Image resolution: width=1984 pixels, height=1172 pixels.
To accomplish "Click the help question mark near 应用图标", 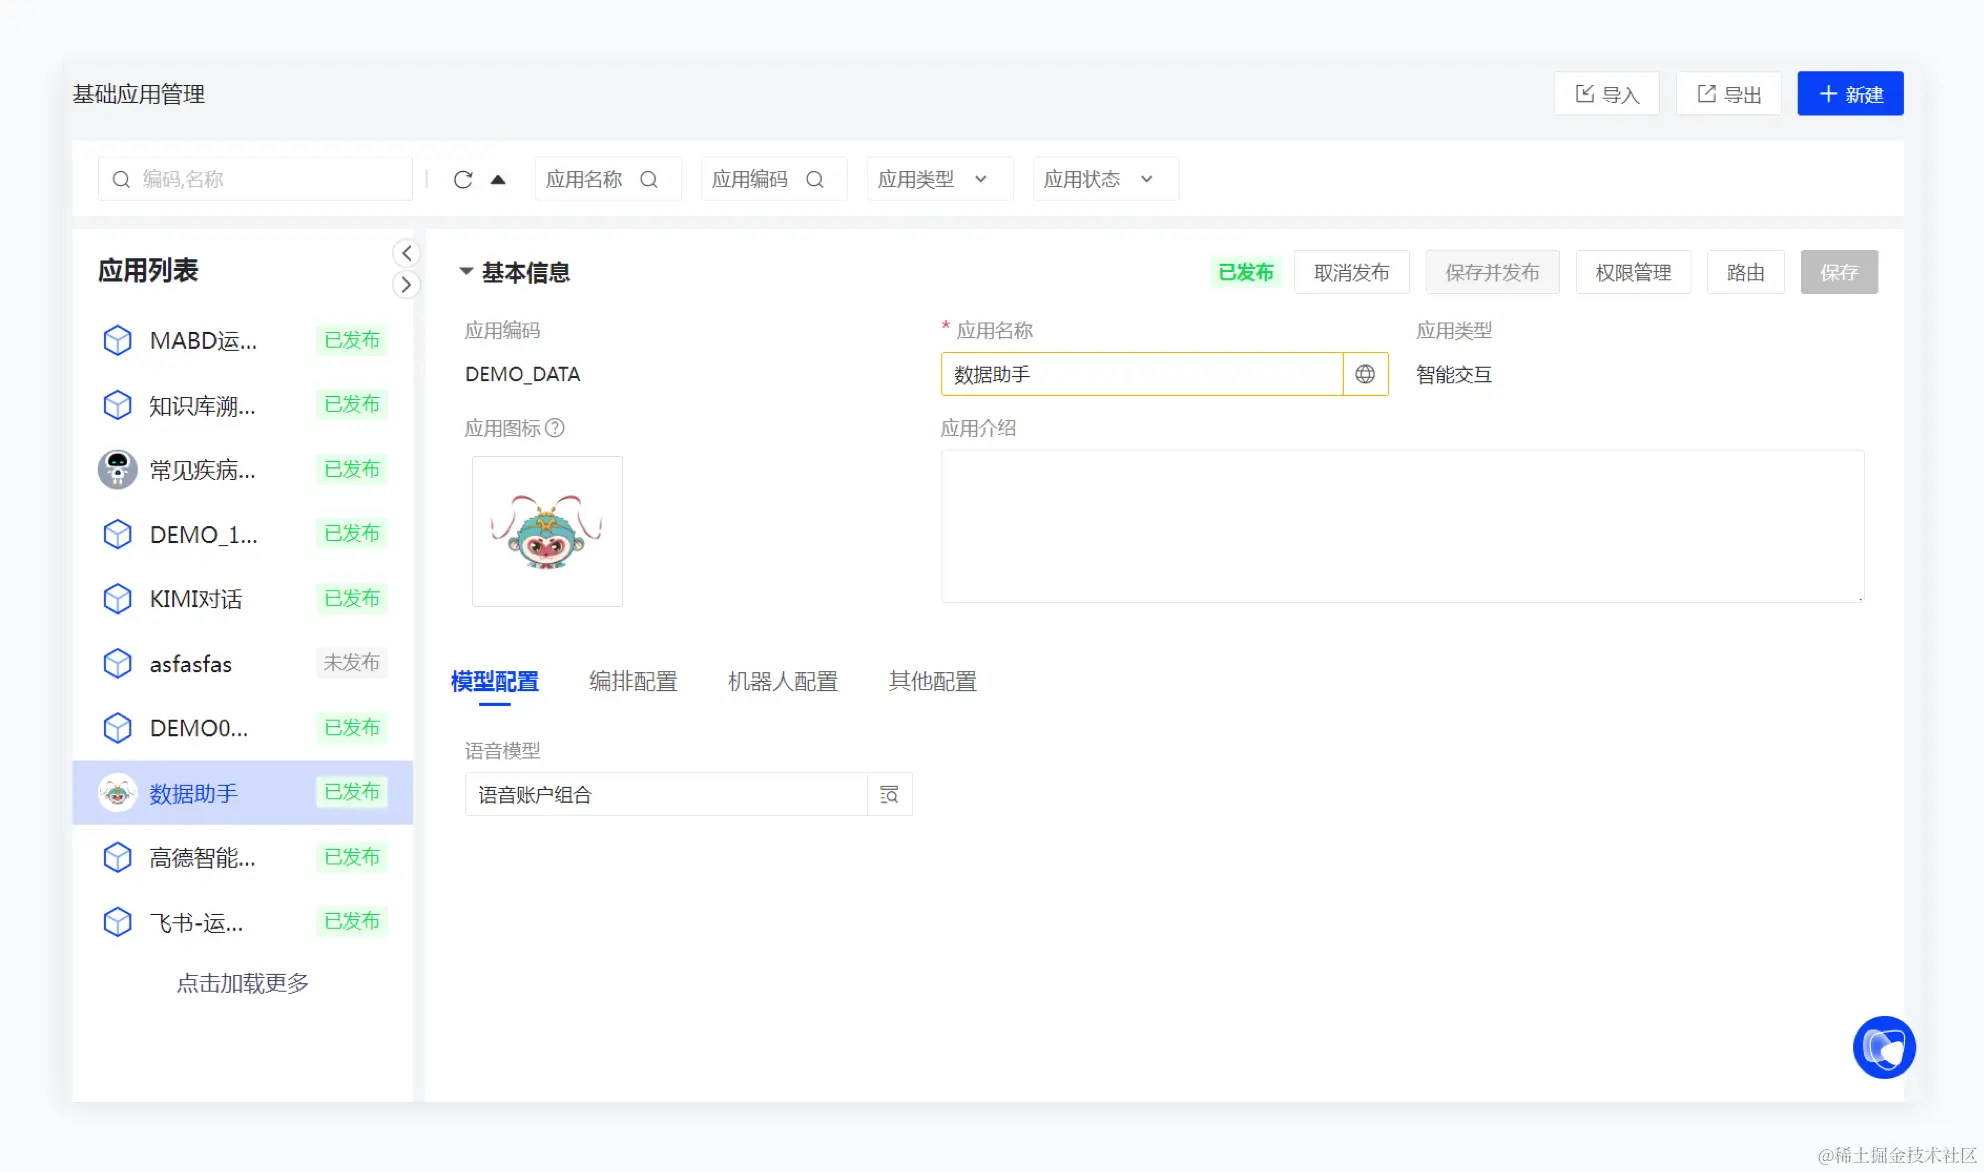I will [x=555, y=428].
